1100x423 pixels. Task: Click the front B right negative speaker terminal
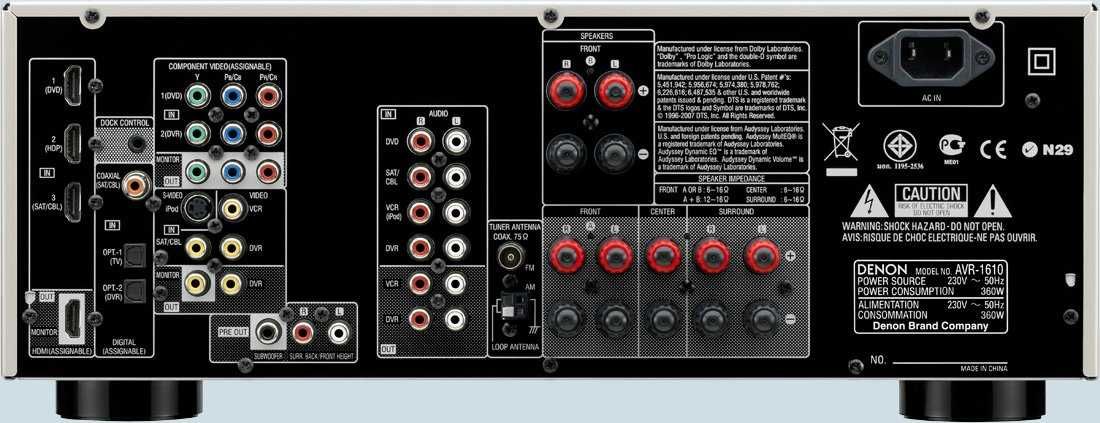pyautogui.click(x=567, y=153)
